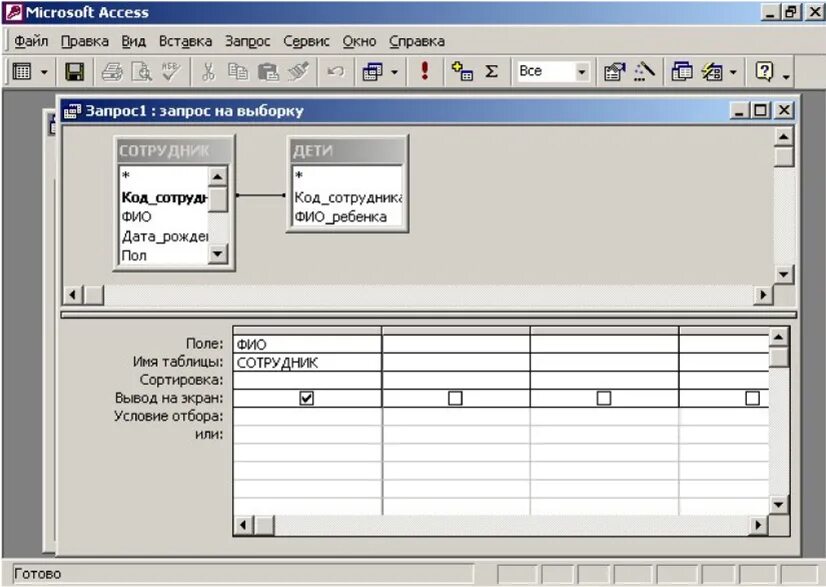
Task: Click the Имя таблицы cell containing СОТРУДНИК
Action: point(307,363)
